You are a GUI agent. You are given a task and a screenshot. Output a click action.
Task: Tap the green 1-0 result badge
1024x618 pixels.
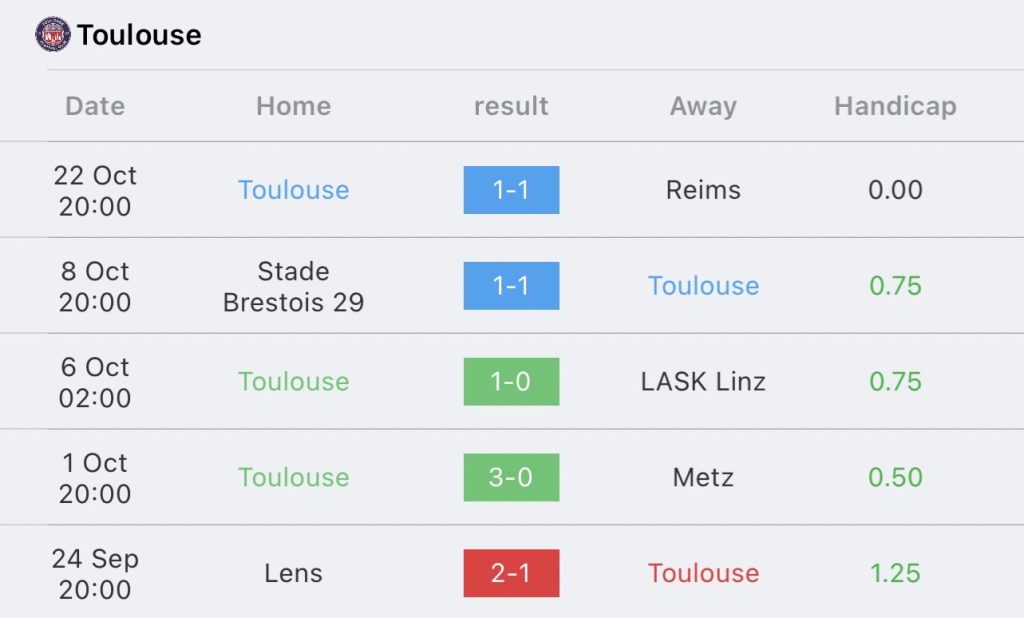(x=511, y=382)
